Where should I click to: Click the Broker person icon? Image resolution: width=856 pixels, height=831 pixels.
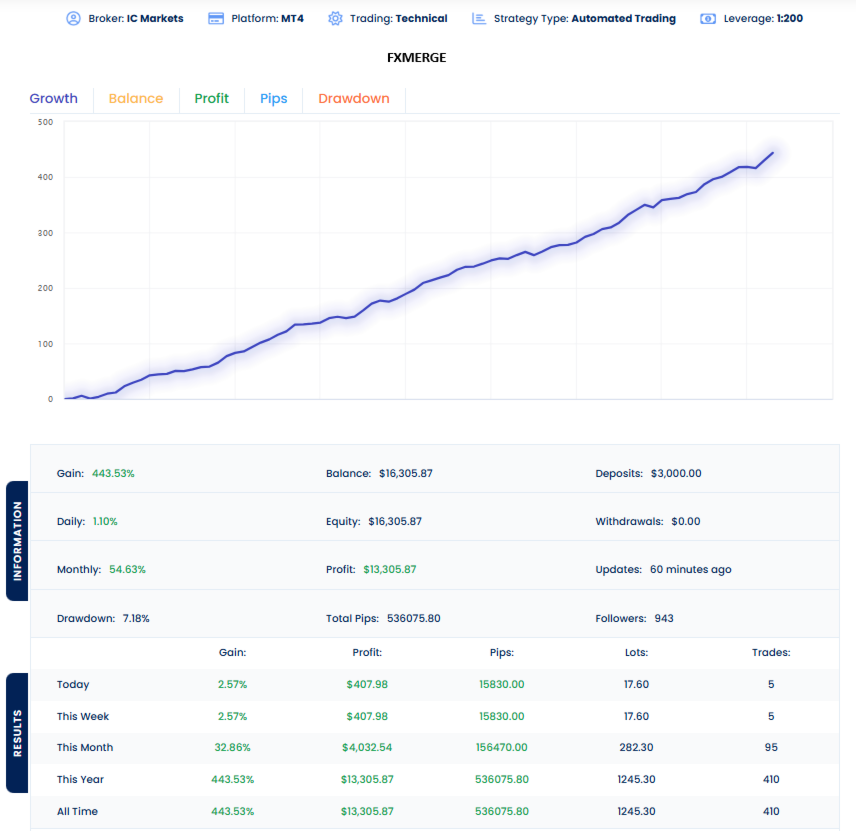click(x=72, y=18)
